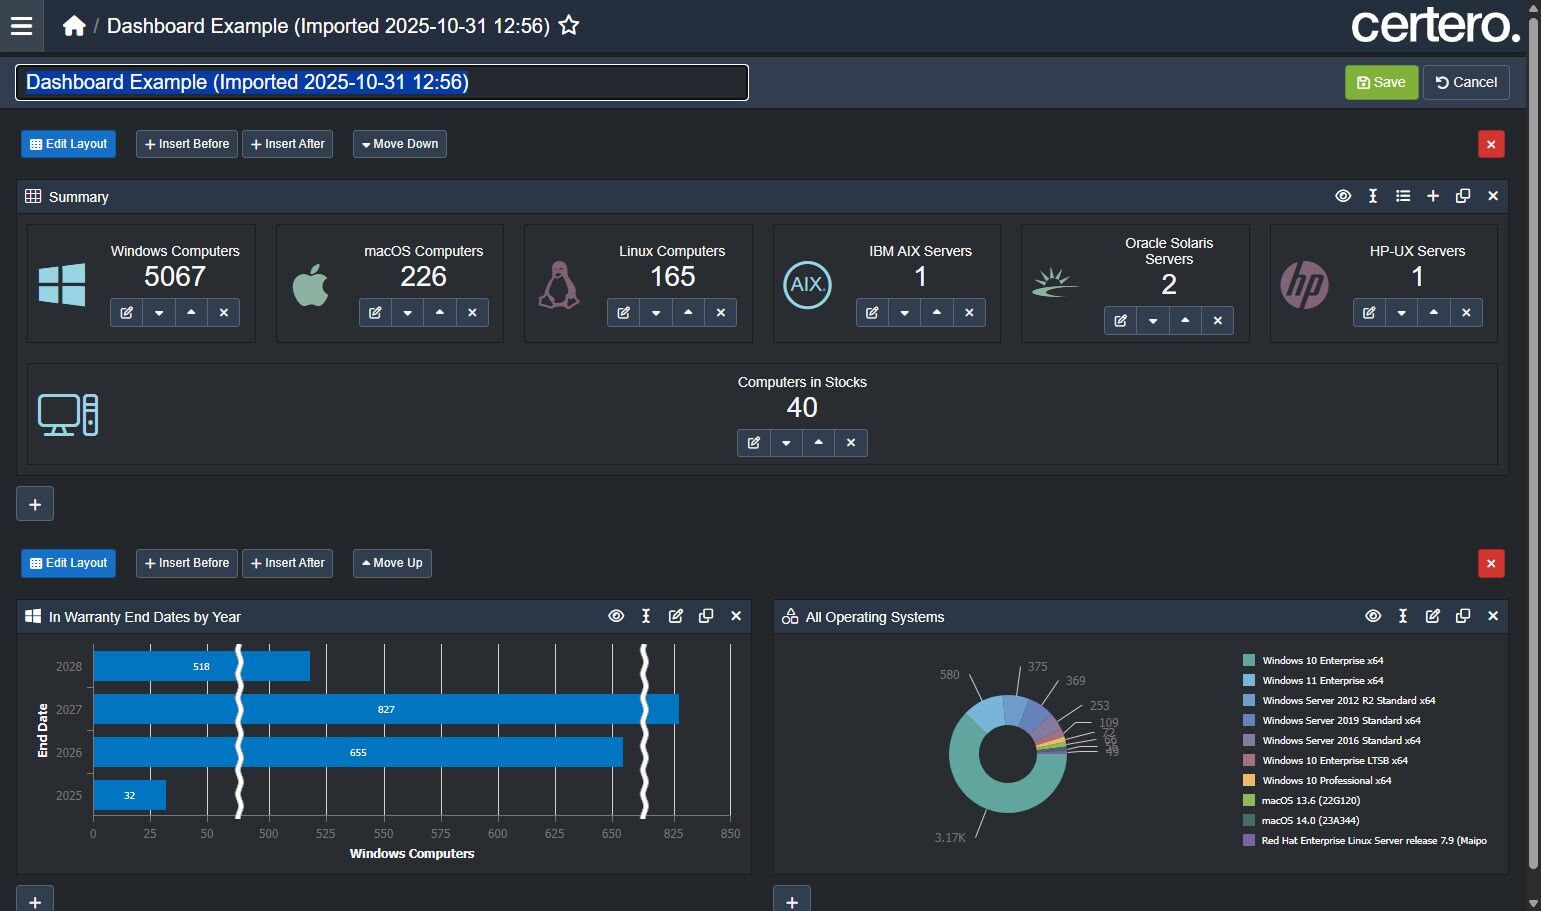Screen dimensions: 1541x911
Task: Open dropdown arrow on Linux Computers tile
Action: [x=656, y=313]
